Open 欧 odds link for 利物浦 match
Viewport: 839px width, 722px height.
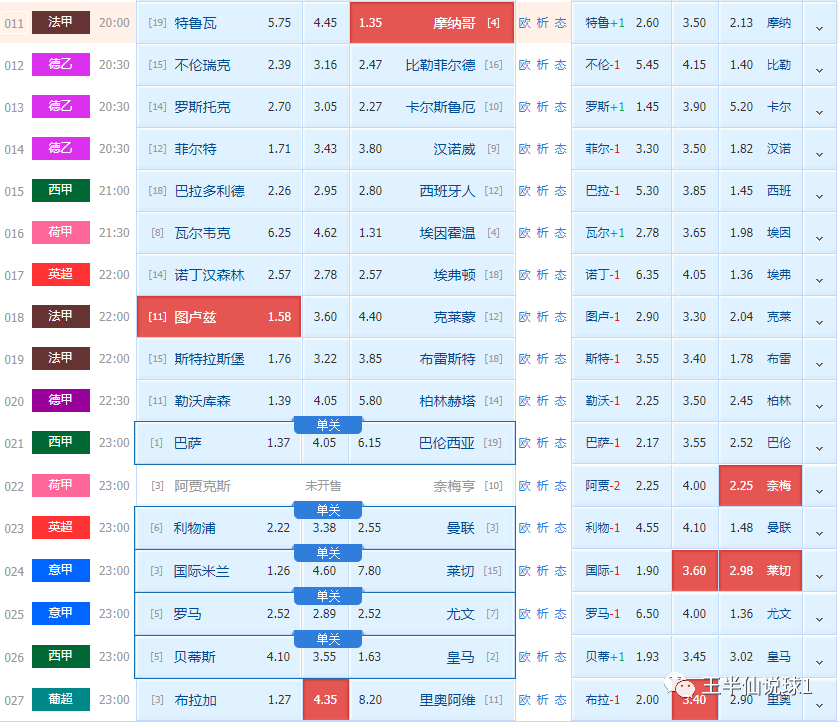[524, 528]
